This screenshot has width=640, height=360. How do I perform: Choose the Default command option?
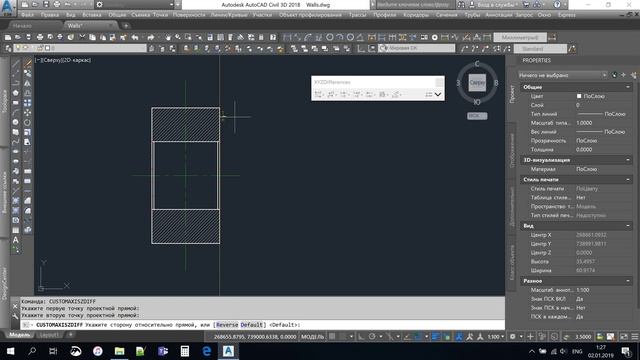point(251,325)
